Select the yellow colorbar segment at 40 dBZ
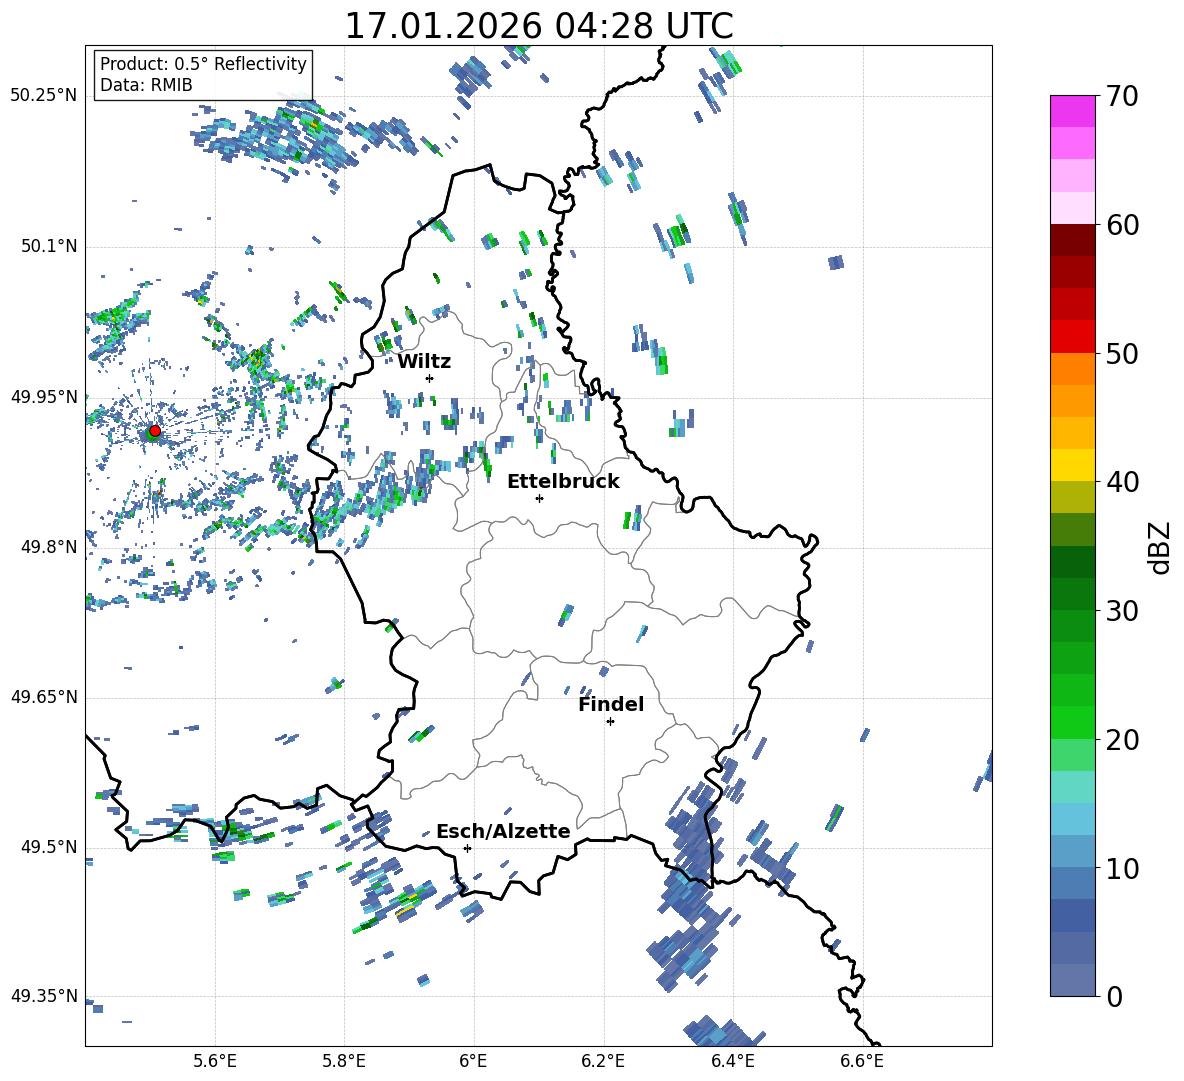The height and width of the screenshot is (1081, 1184). (x=1073, y=465)
